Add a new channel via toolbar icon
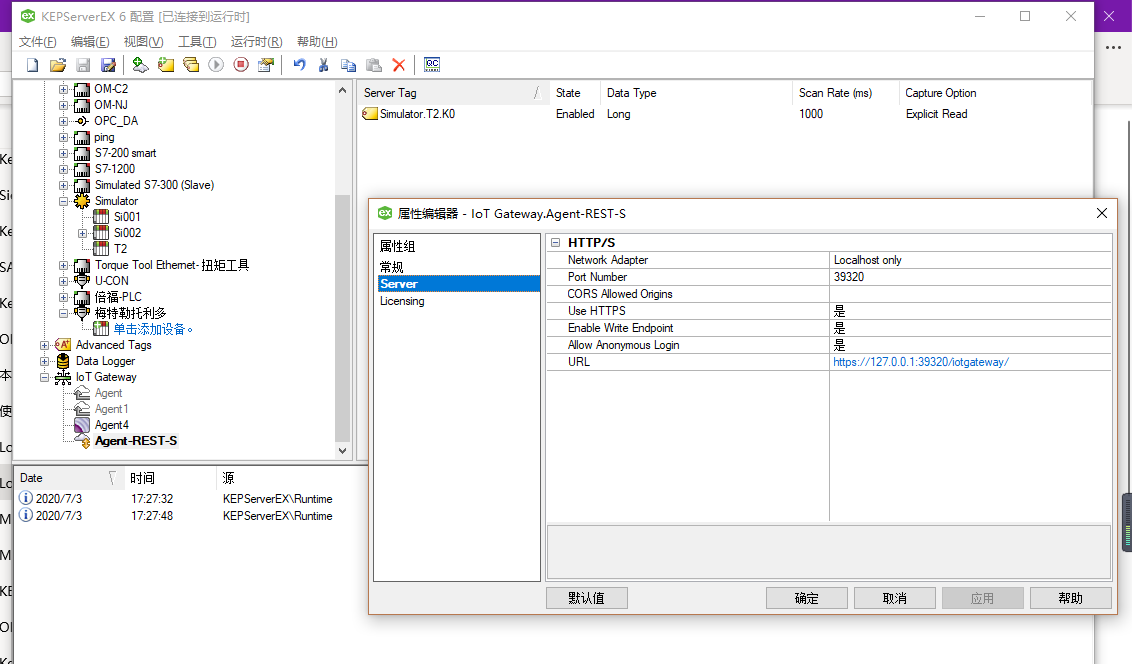Image resolution: width=1132 pixels, height=664 pixels. 140,65
